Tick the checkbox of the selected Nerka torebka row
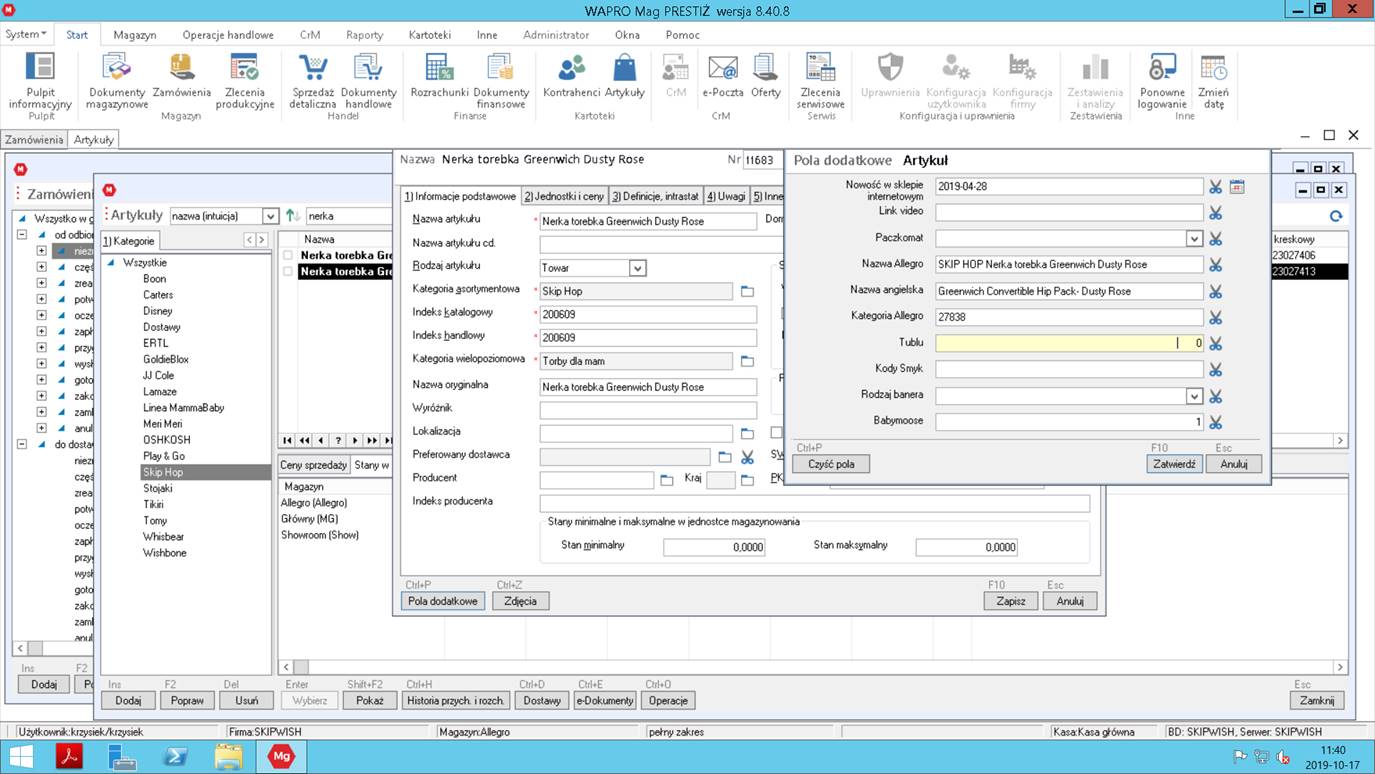This screenshot has width=1375, height=774. pos(288,272)
